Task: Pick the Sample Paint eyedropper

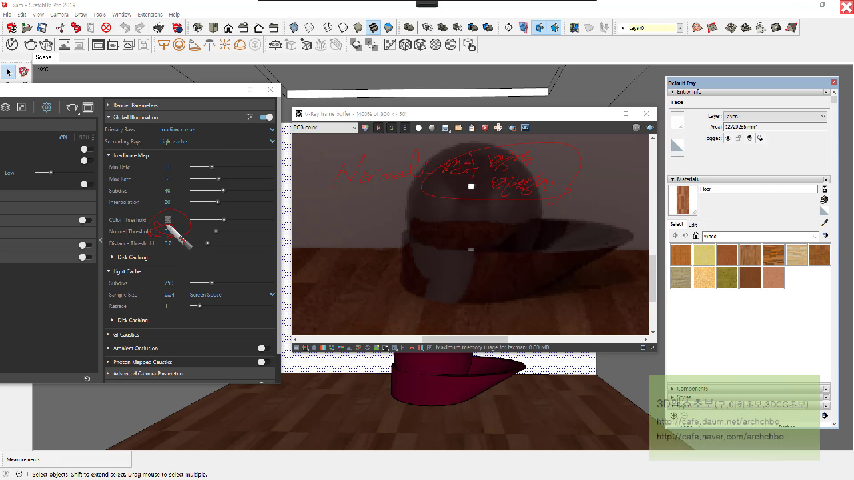Action: click(825, 223)
